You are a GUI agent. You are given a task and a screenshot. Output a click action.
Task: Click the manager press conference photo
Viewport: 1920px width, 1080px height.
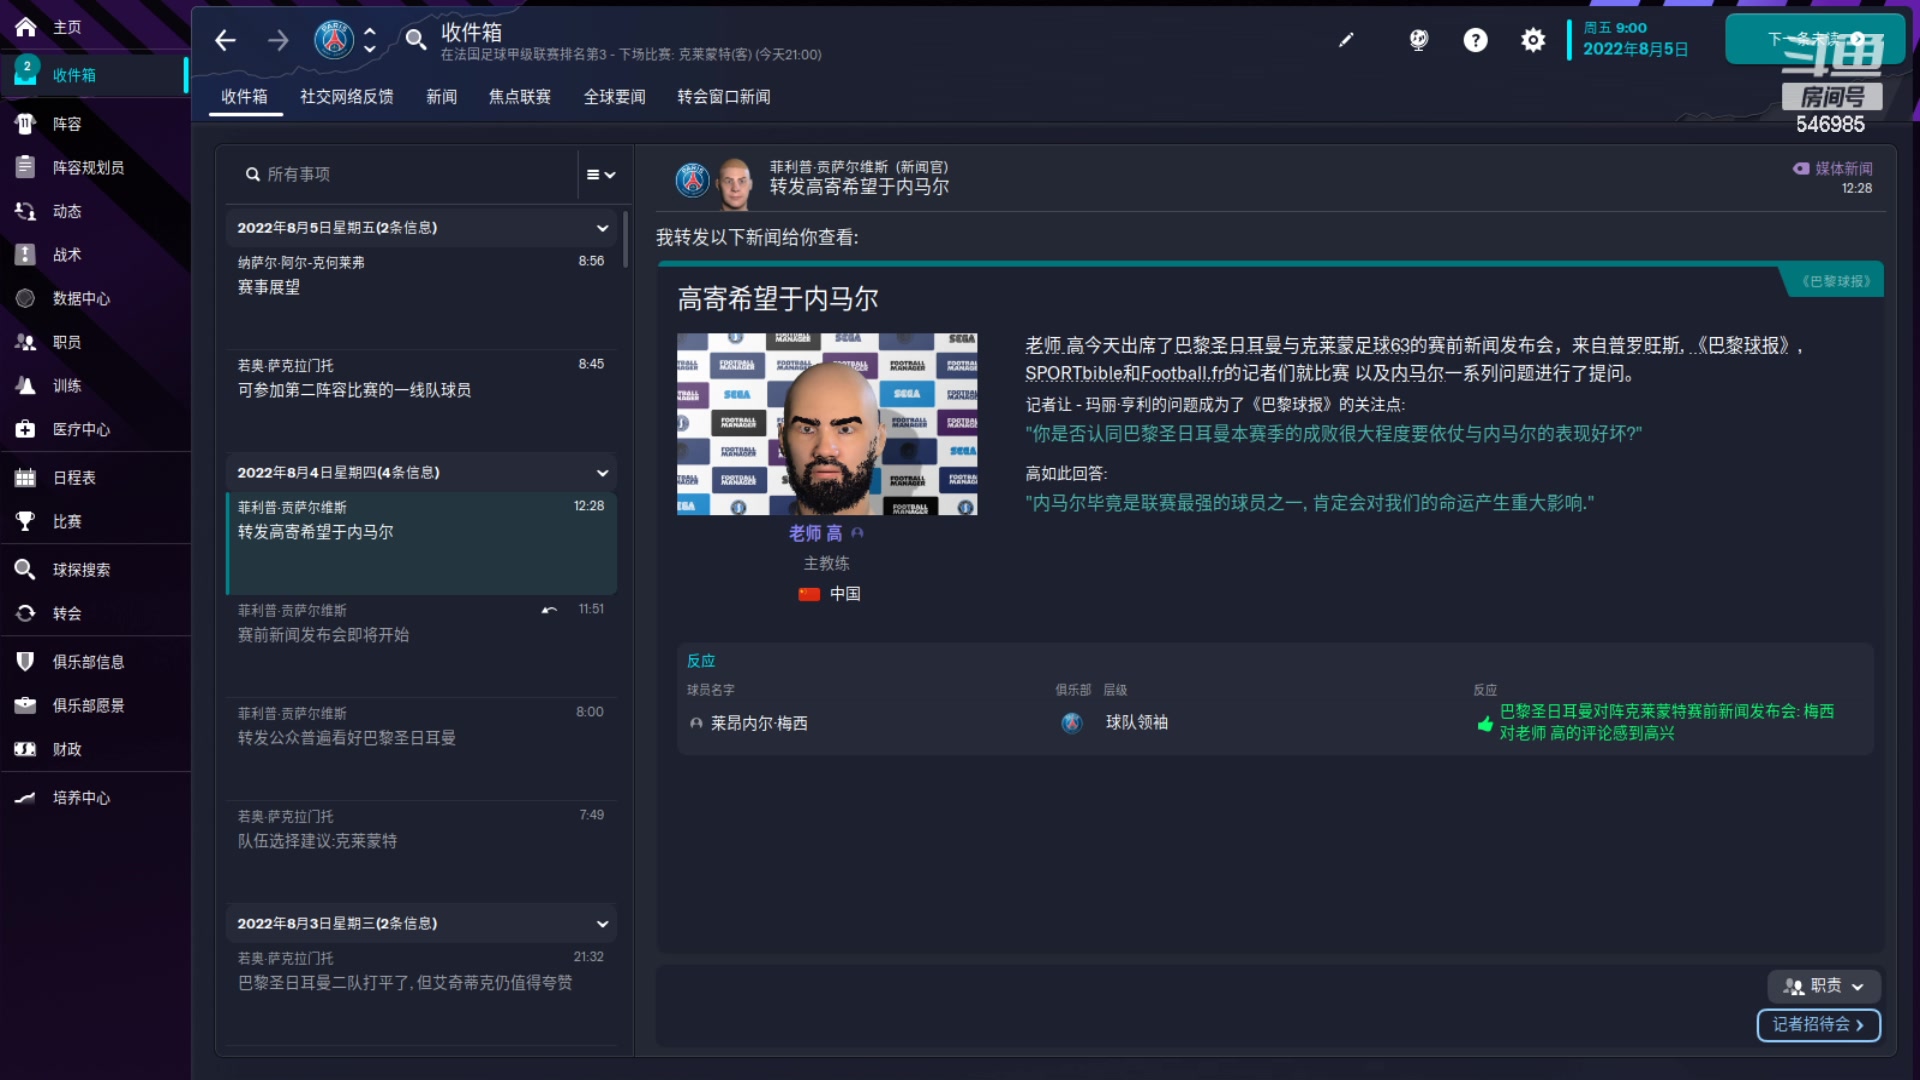(x=827, y=424)
